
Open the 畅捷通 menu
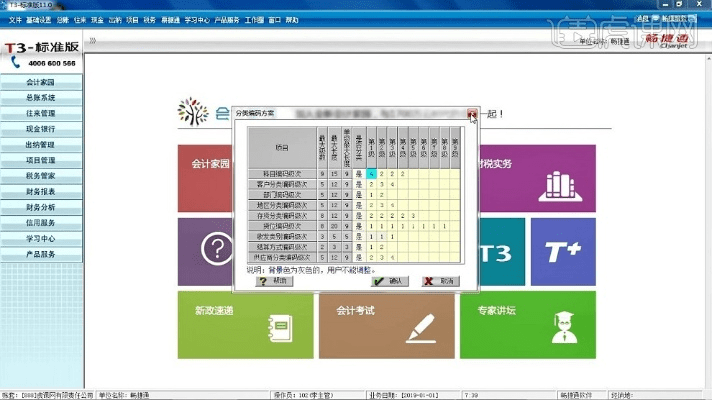coord(170,20)
